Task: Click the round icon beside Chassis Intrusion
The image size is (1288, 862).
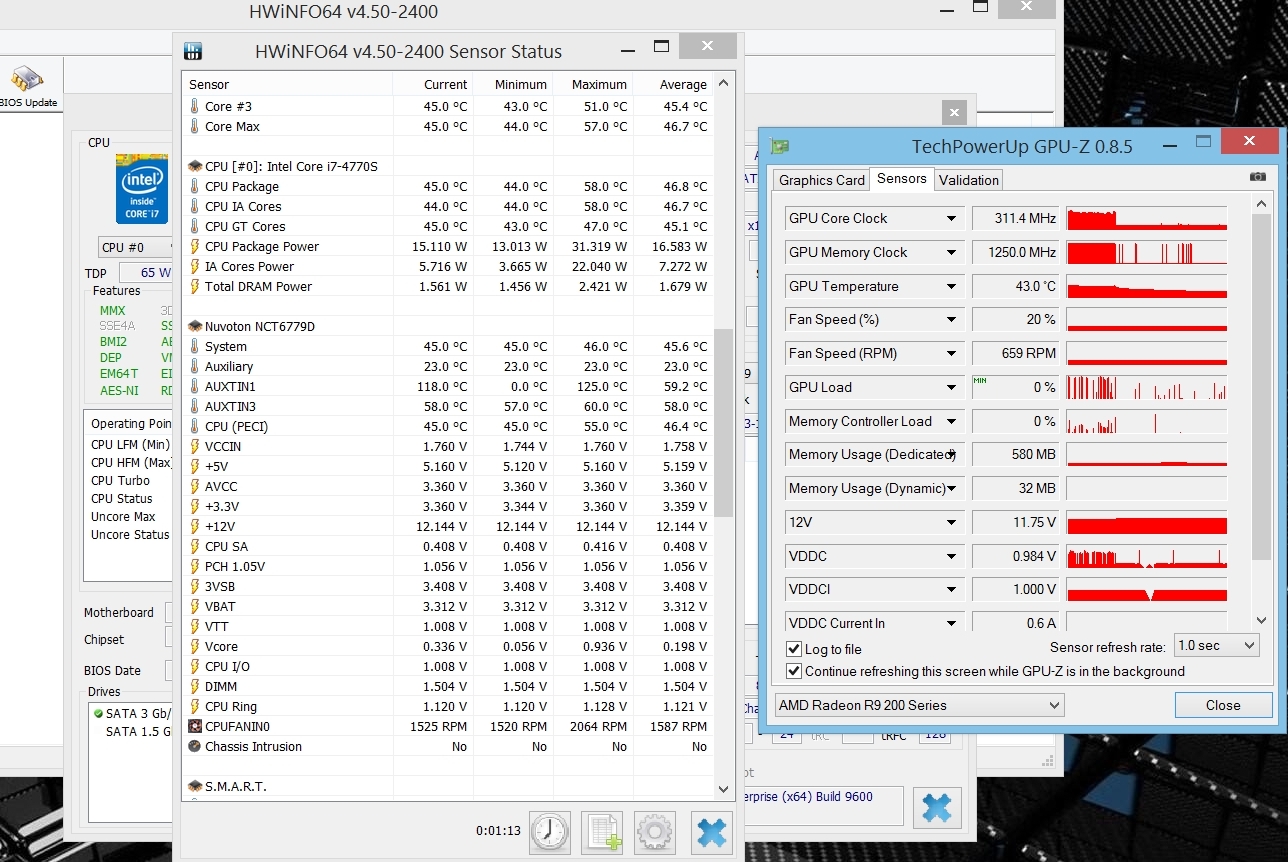Action: coord(194,746)
